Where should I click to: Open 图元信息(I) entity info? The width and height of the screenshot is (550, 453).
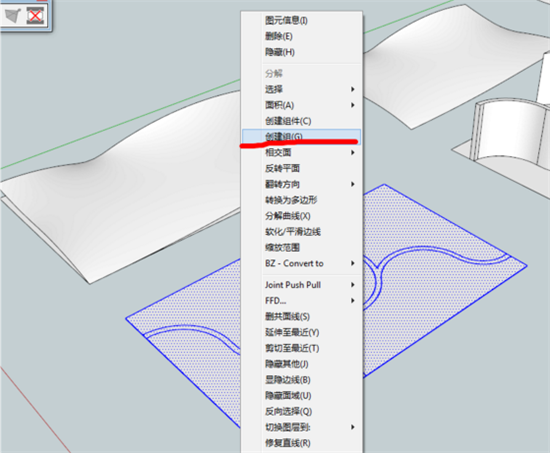coord(301,20)
